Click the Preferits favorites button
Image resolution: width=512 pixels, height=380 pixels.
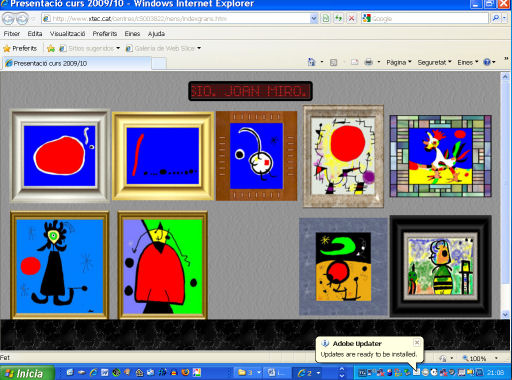[20, 49]
